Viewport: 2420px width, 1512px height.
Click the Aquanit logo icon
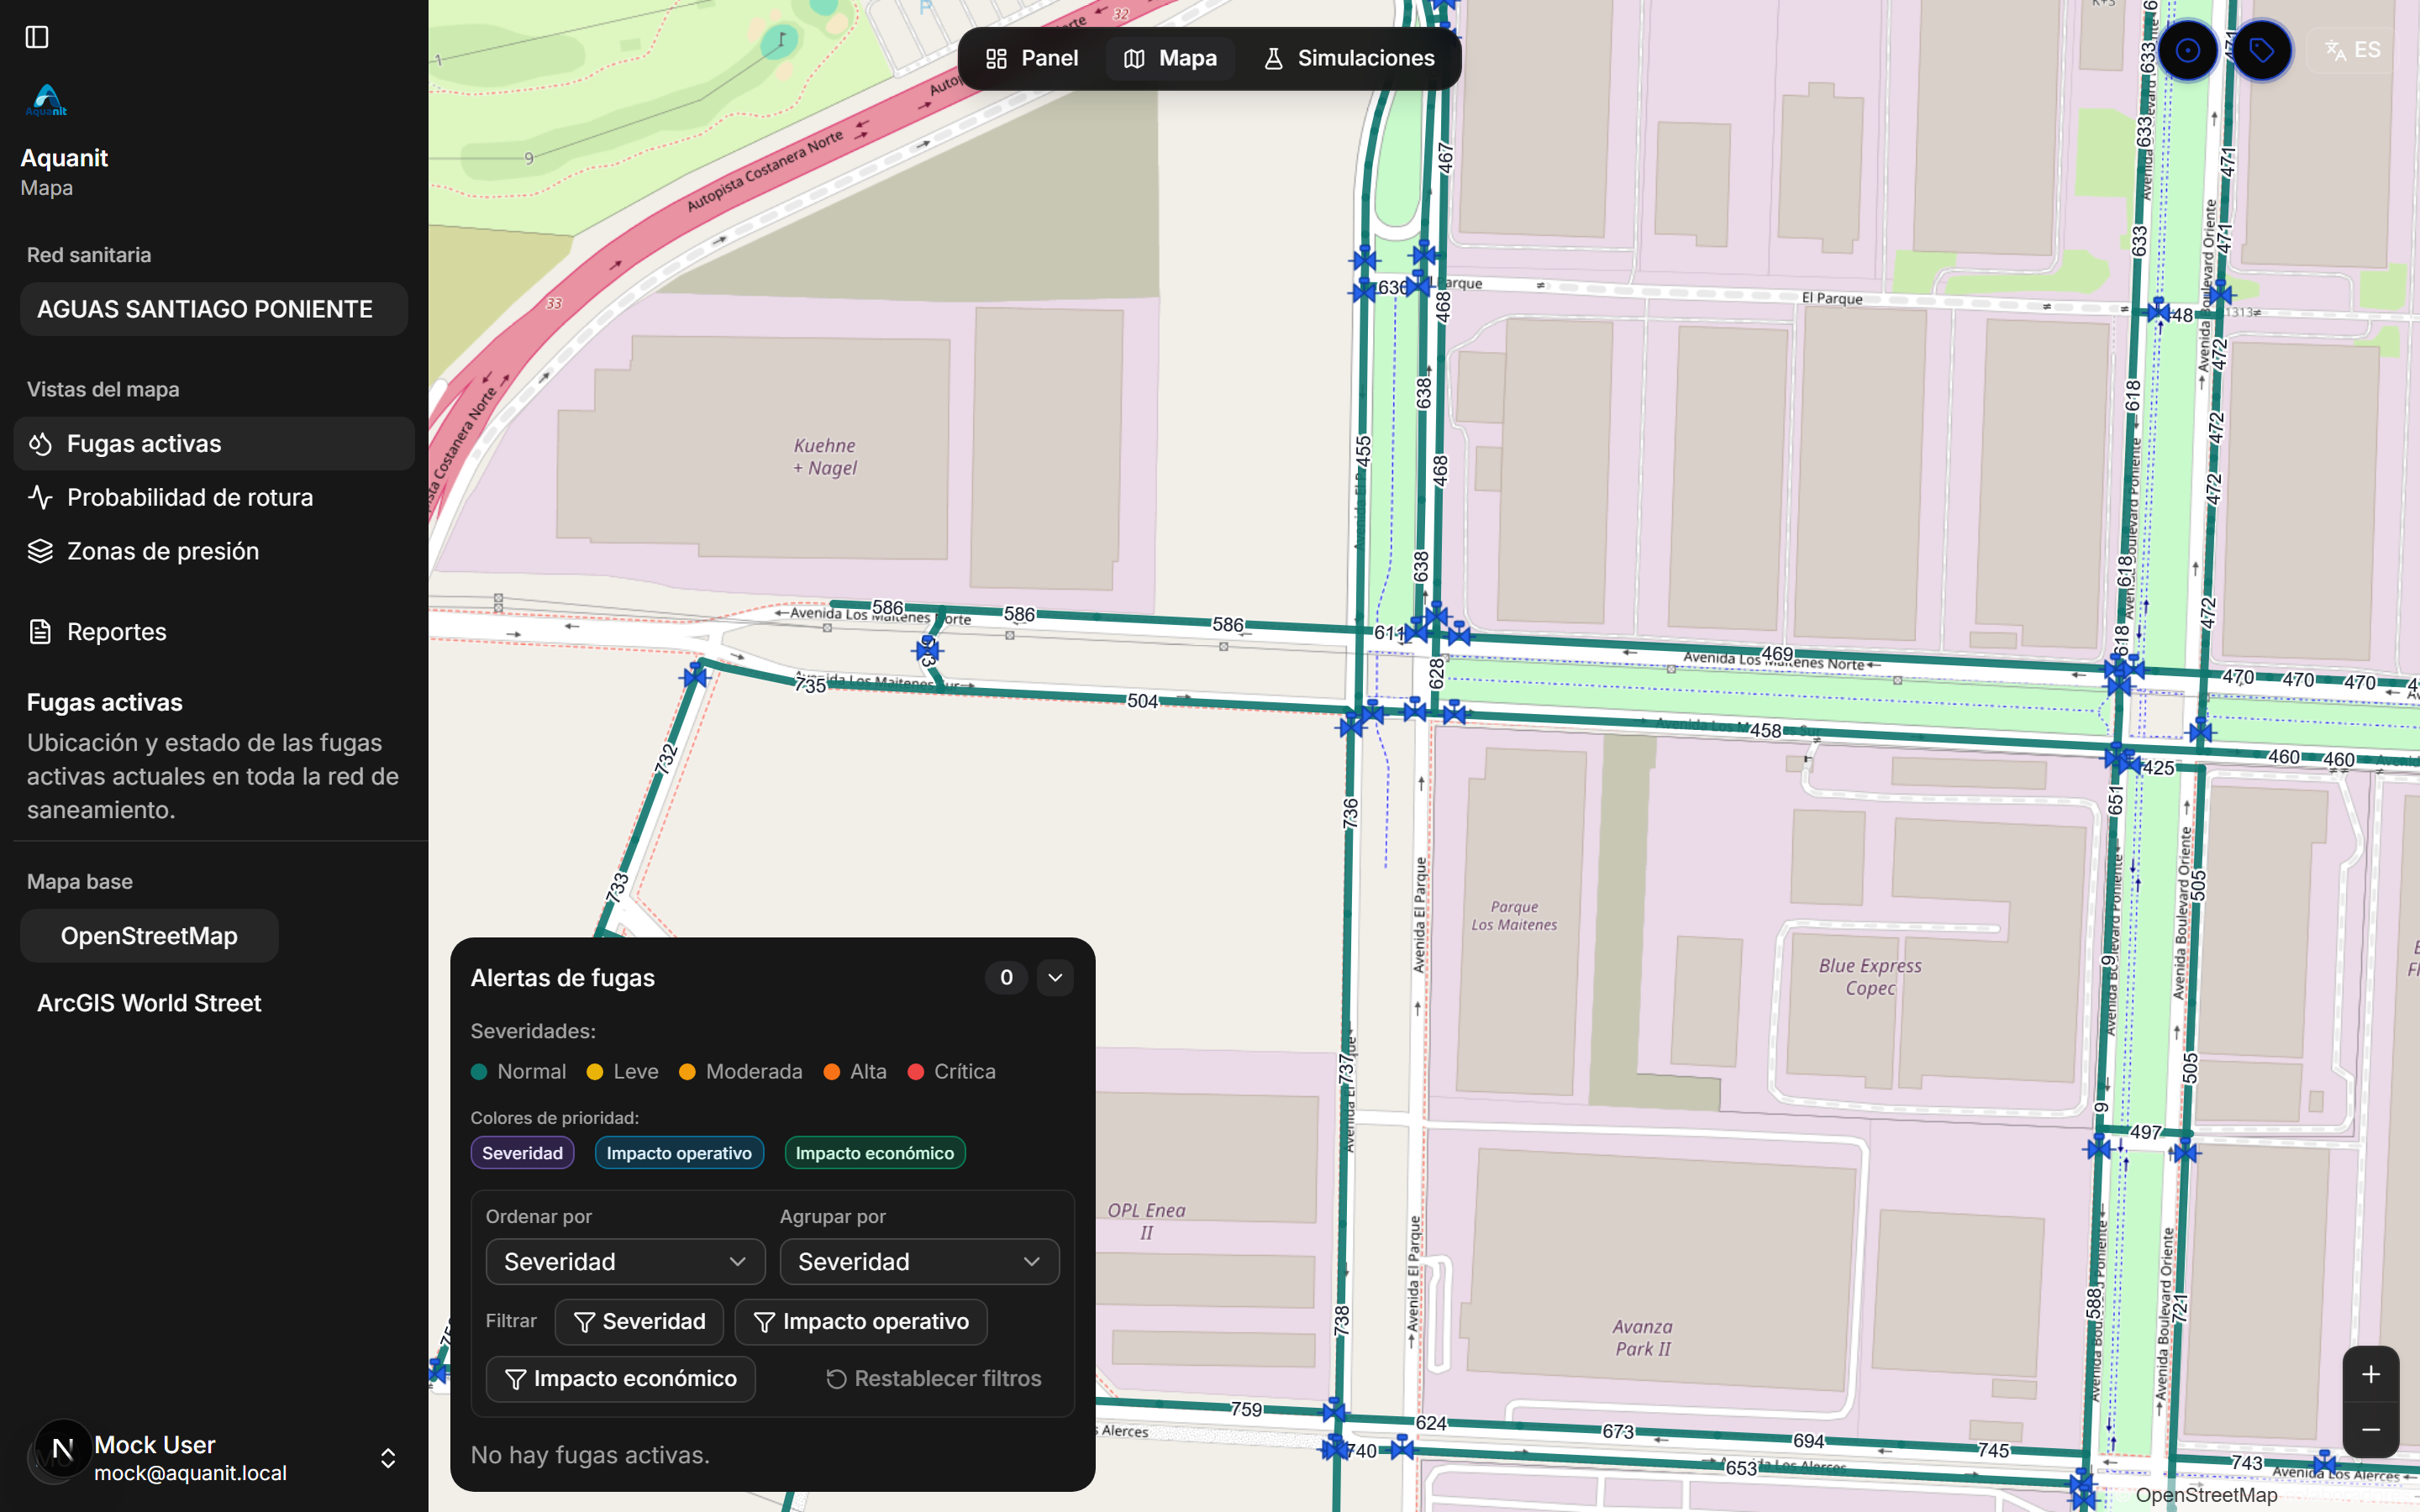[47, 100]
